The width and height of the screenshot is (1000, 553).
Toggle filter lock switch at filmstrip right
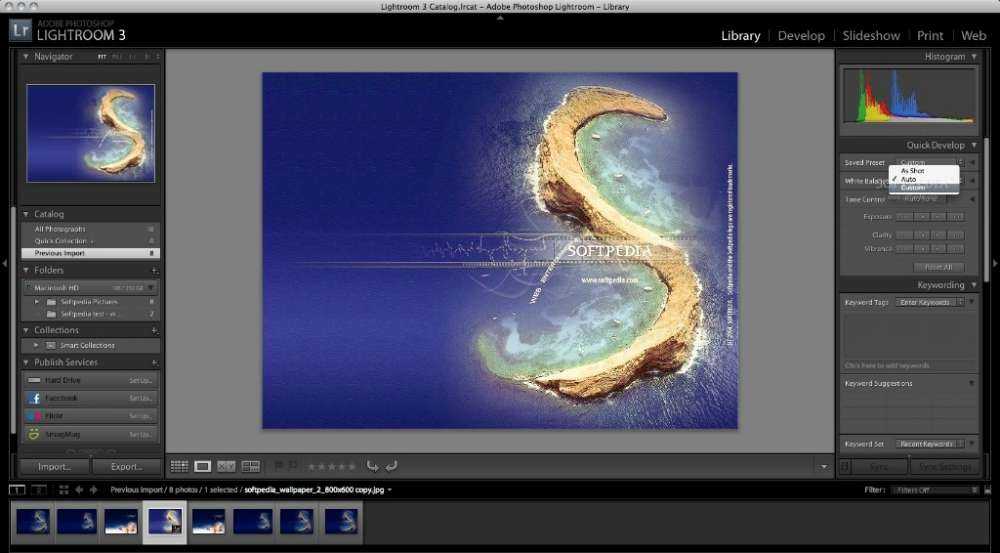point(988,490)
